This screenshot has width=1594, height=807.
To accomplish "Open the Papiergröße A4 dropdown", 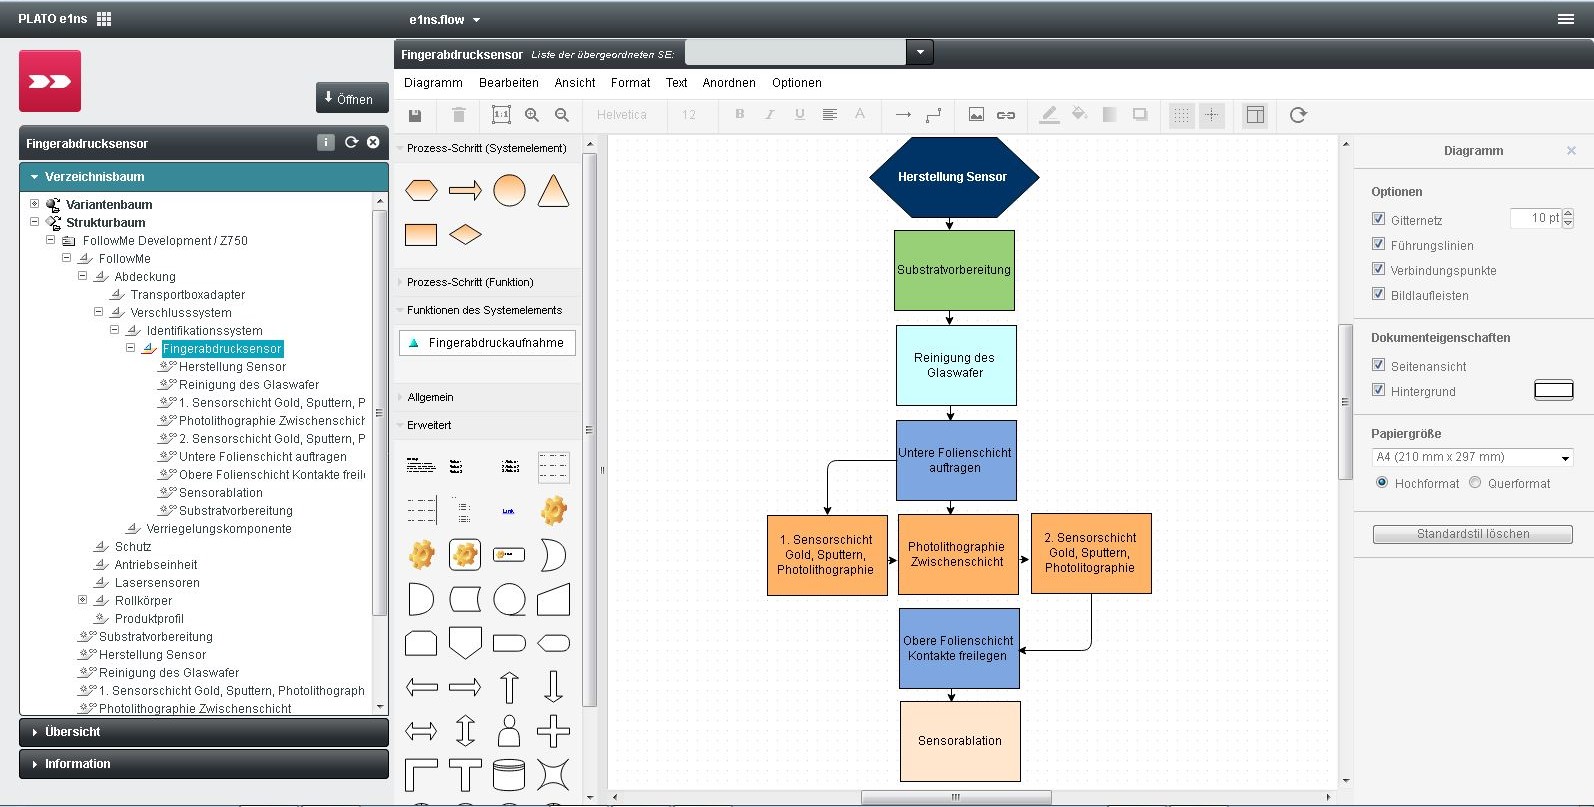I will 1472,457.
